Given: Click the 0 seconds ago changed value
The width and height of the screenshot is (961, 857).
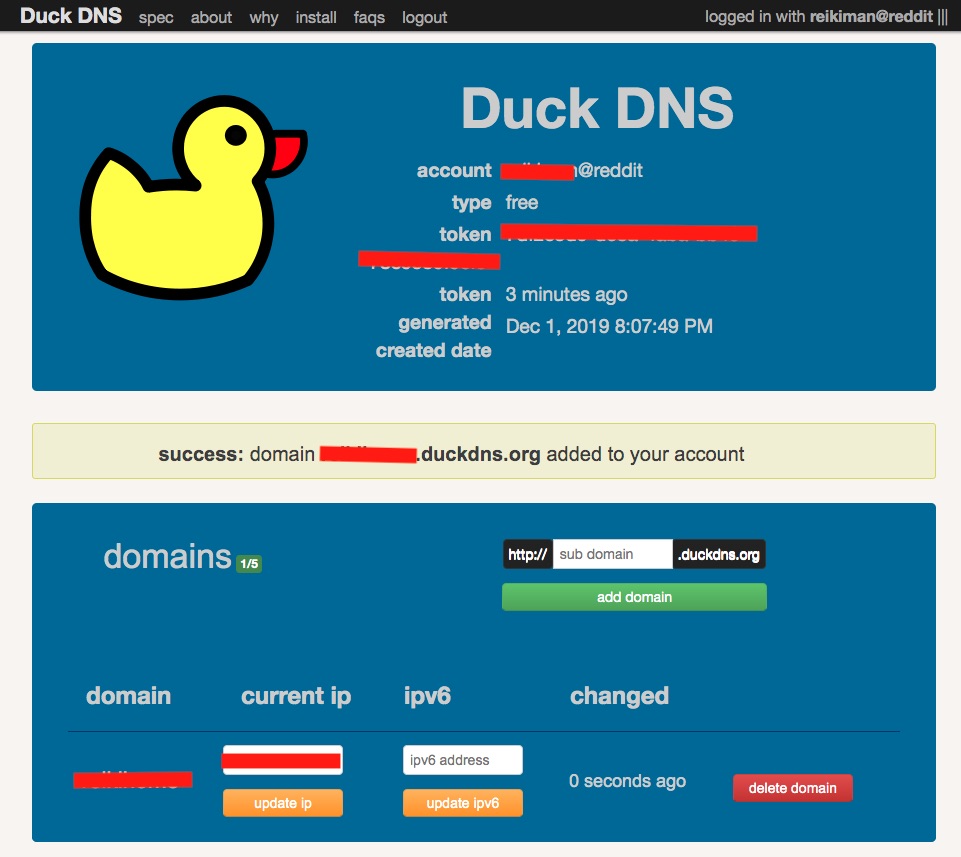Looking at the screenshot, I should click(627, 781).
